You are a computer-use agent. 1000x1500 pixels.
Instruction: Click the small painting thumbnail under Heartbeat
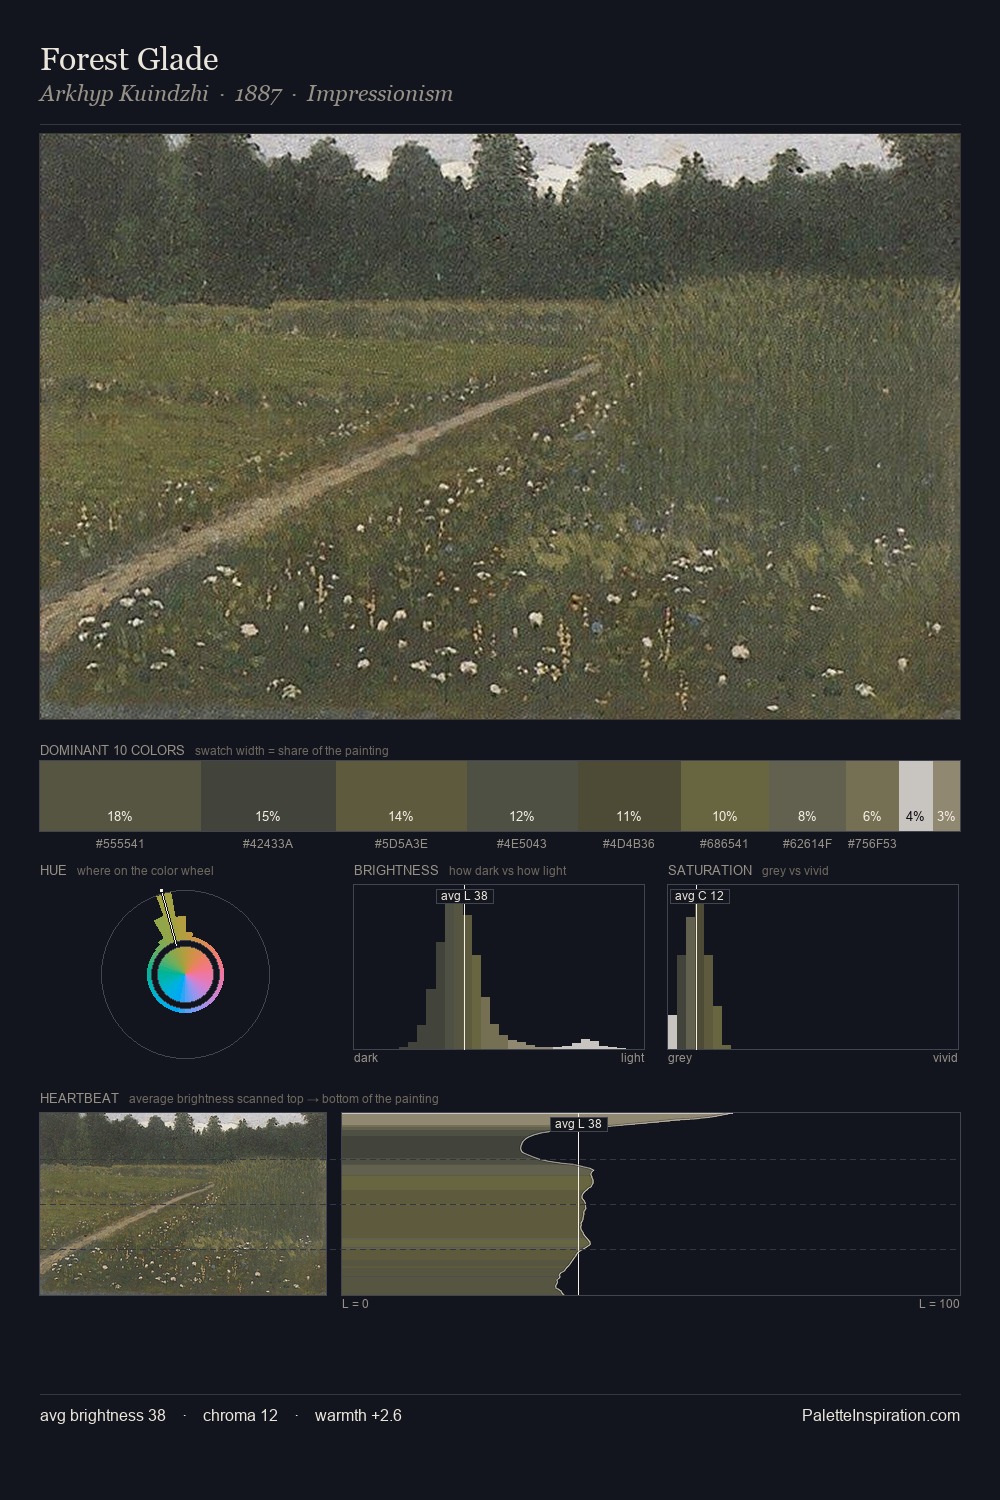(x=183, y=1204)
